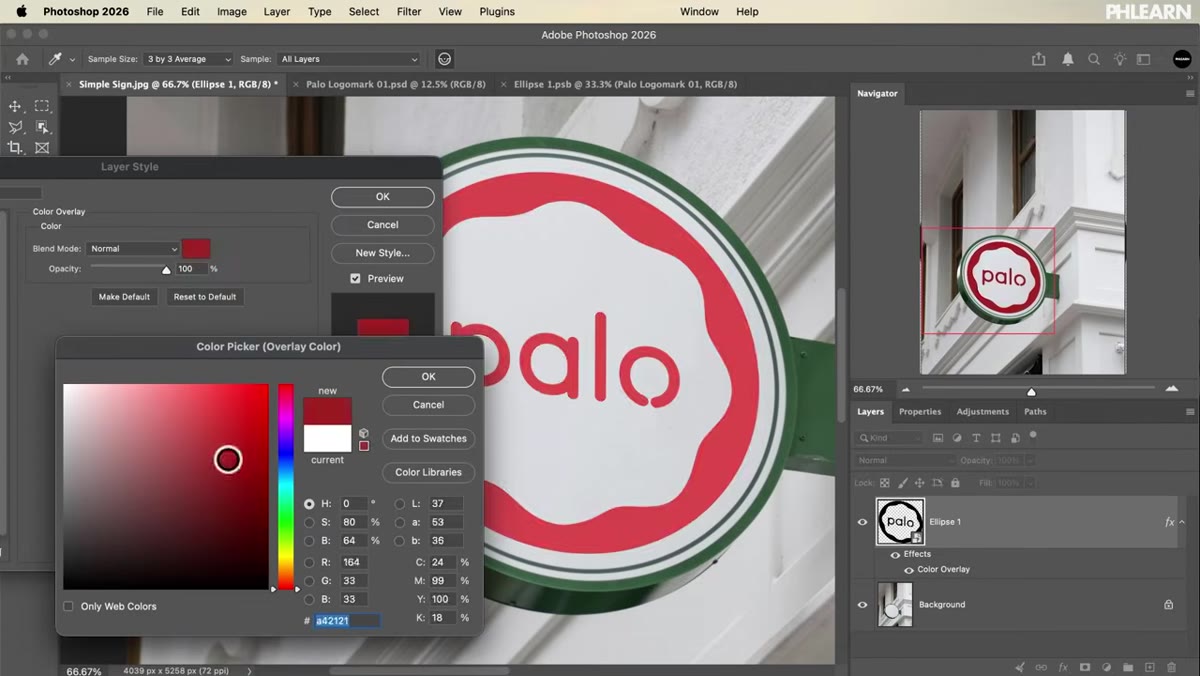1200x676 pixels.
Task: Select the Frame tool
Action: (42, 148)
